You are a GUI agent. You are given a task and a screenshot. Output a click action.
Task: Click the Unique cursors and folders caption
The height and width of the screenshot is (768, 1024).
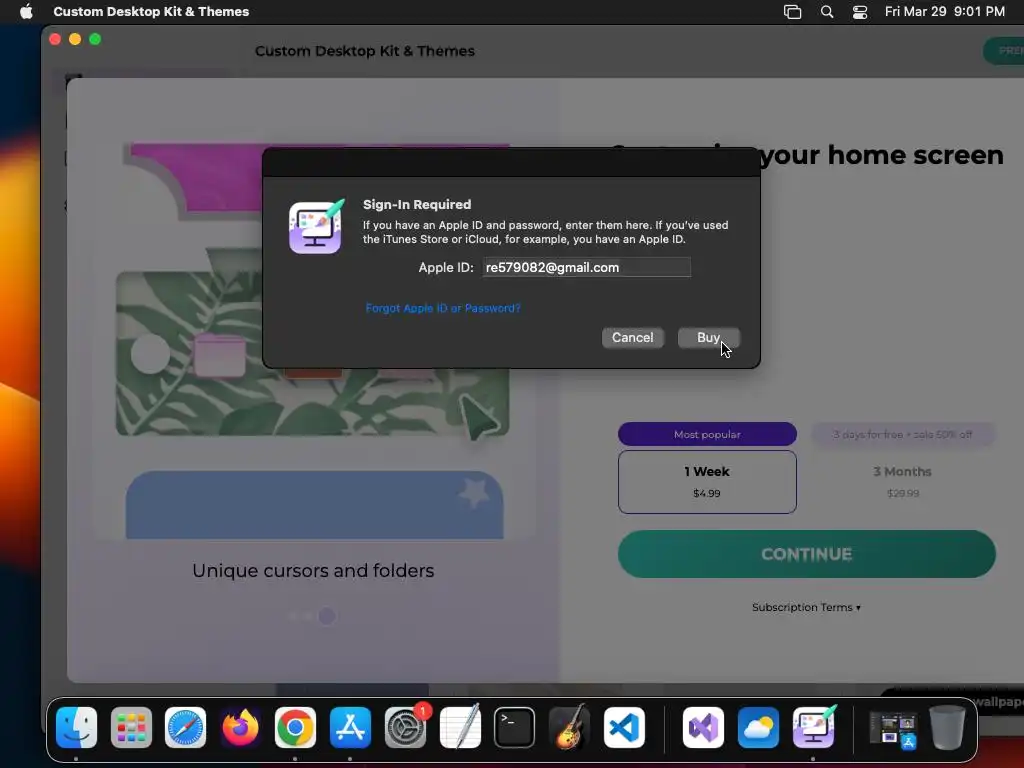pyautogui.click(x=313, y=571)
